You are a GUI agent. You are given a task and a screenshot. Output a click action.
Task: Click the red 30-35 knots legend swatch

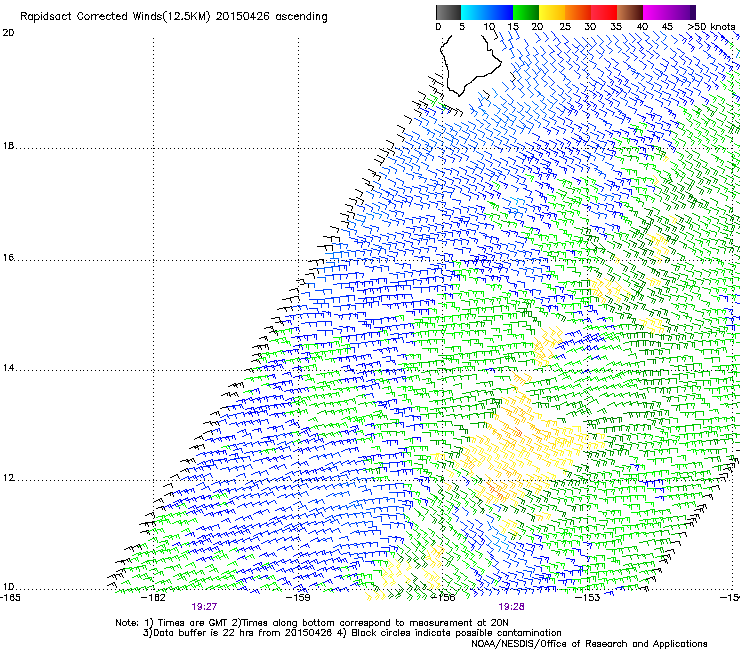[x=604, y=12]
